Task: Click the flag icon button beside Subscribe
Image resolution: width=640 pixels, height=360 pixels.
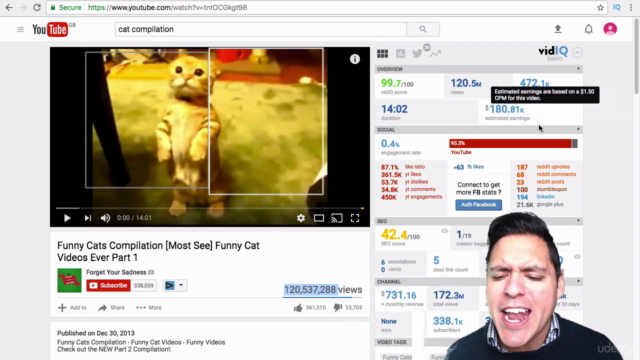Action: tap(169, 285)
